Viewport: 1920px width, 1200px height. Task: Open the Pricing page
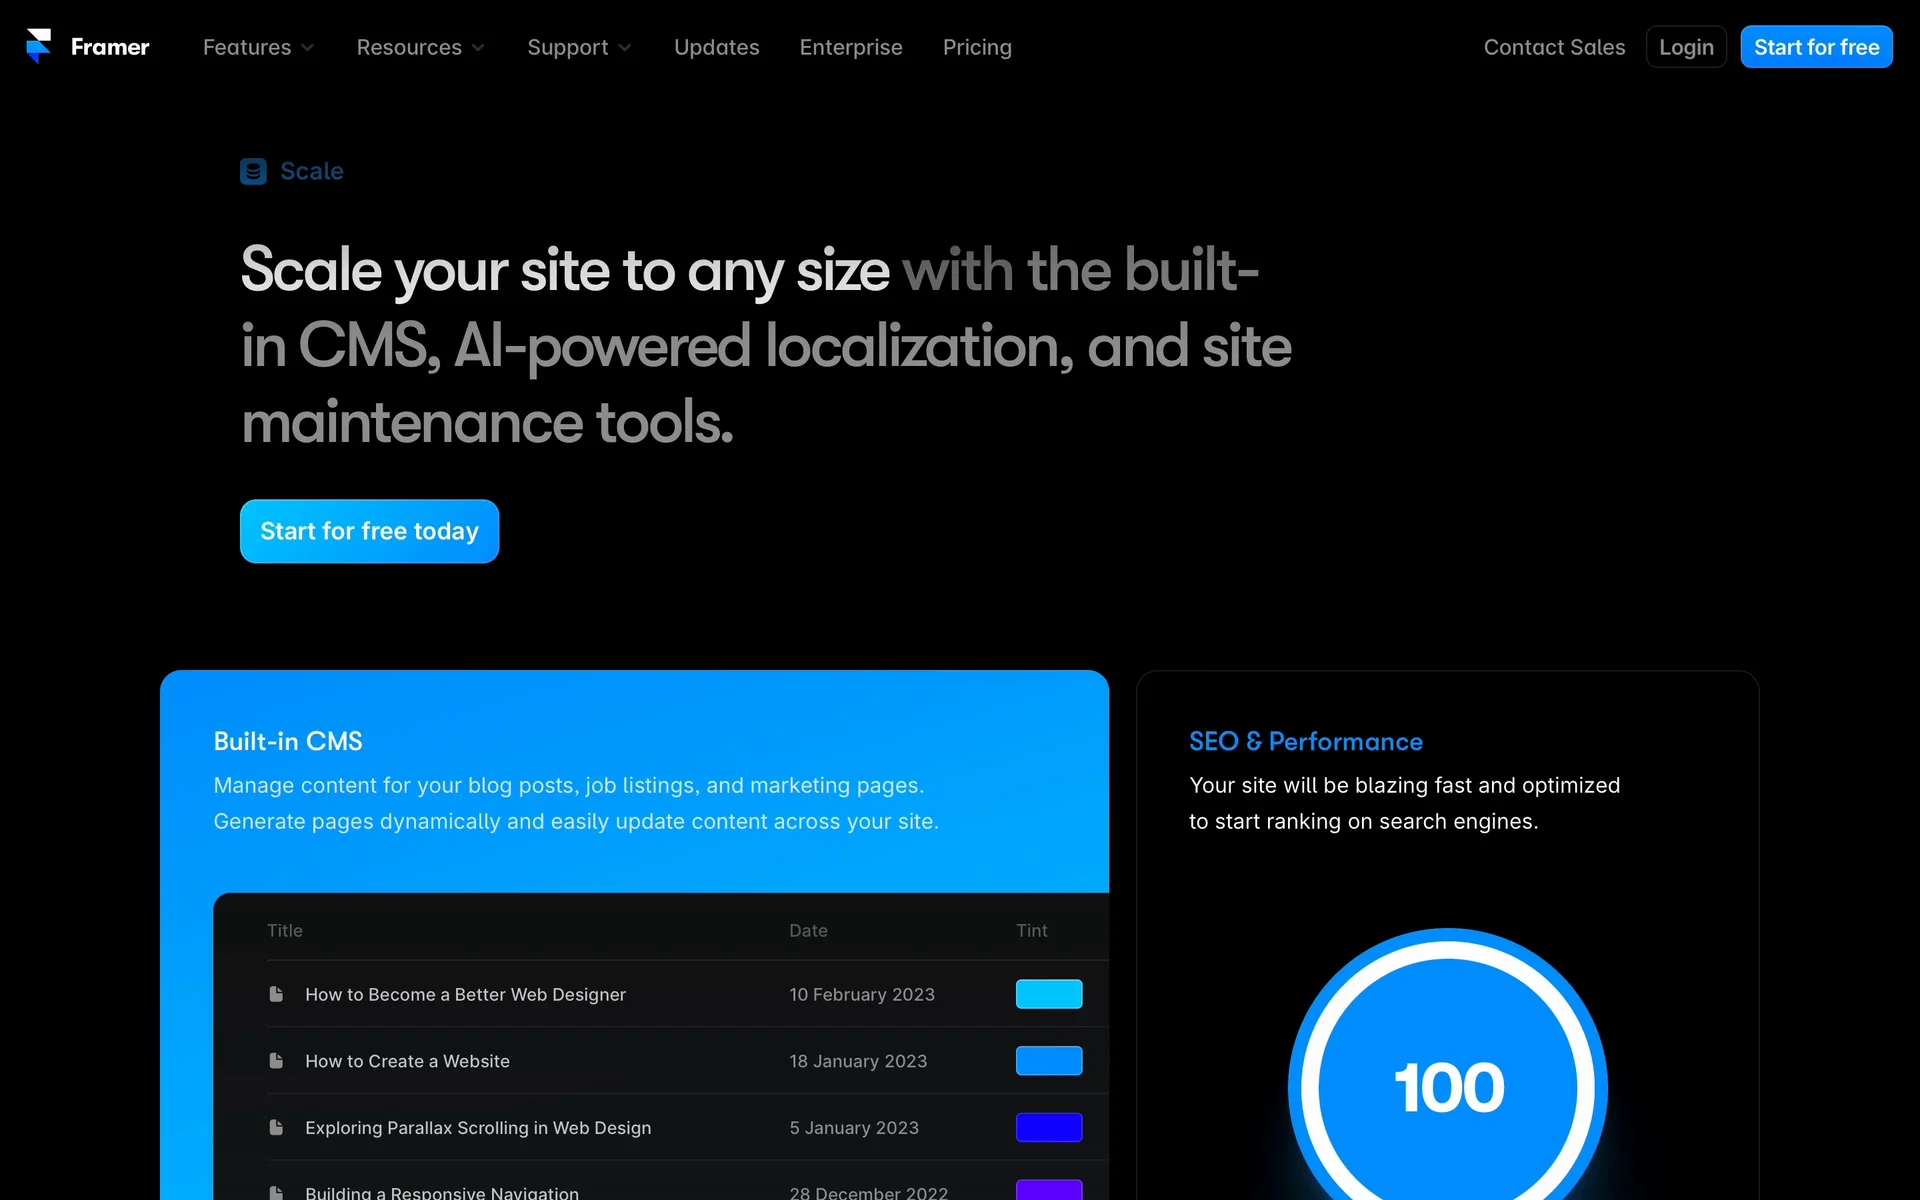977,47
